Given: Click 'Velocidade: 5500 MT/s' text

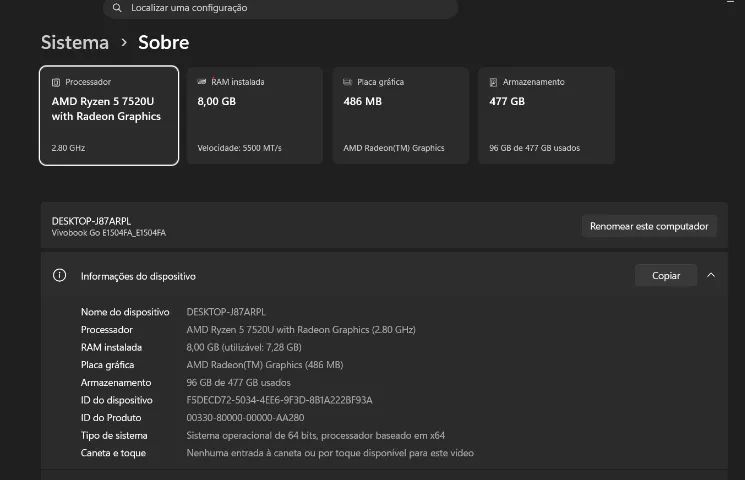Looking at the screenshot, I should click(239, 148).
